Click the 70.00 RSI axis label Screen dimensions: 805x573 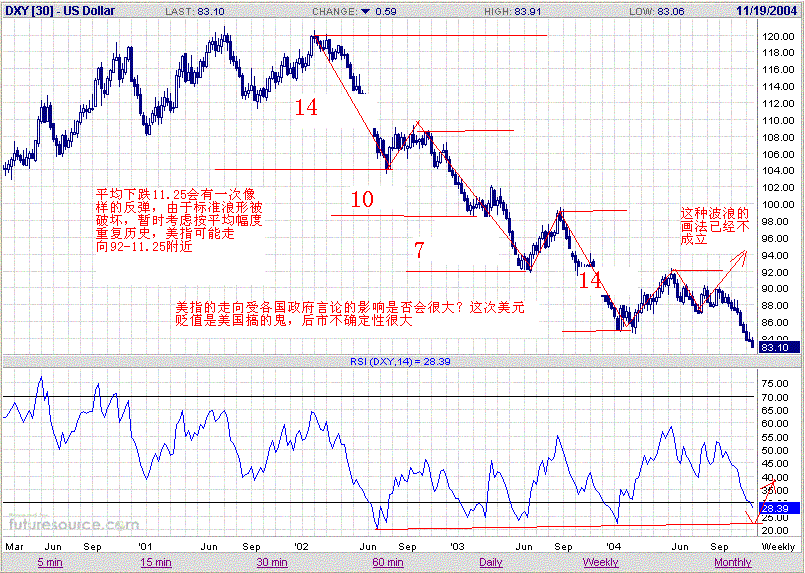pos(775,397)
